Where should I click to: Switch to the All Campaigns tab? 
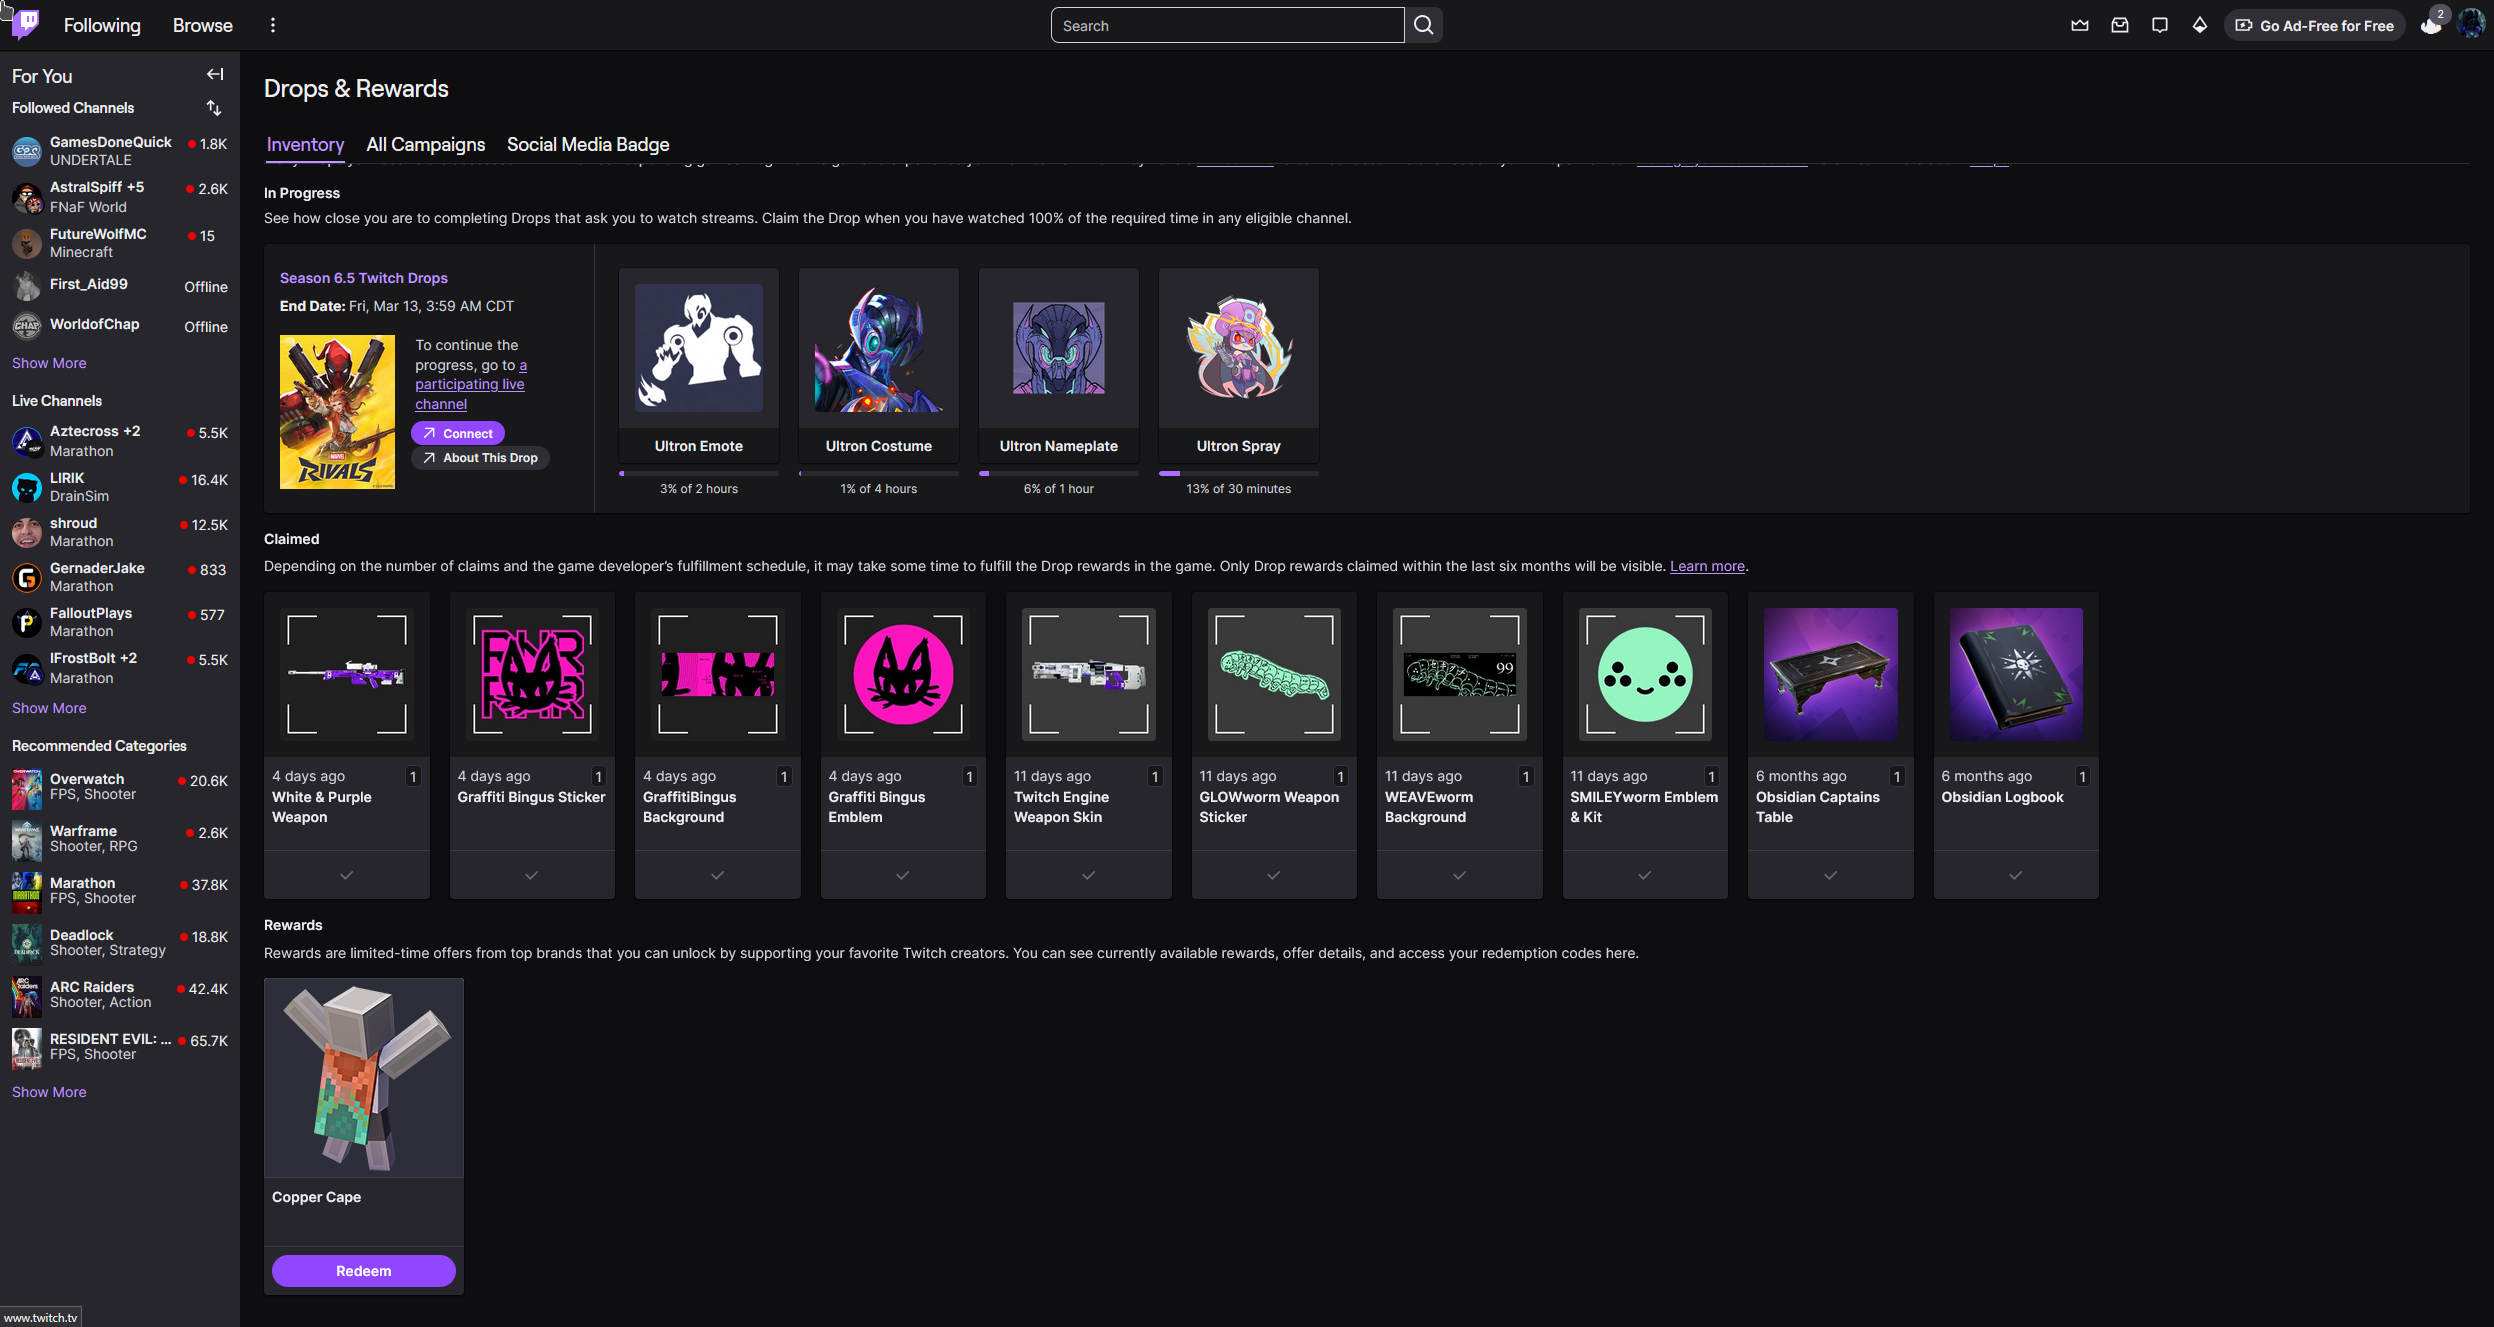coord(425,145)
